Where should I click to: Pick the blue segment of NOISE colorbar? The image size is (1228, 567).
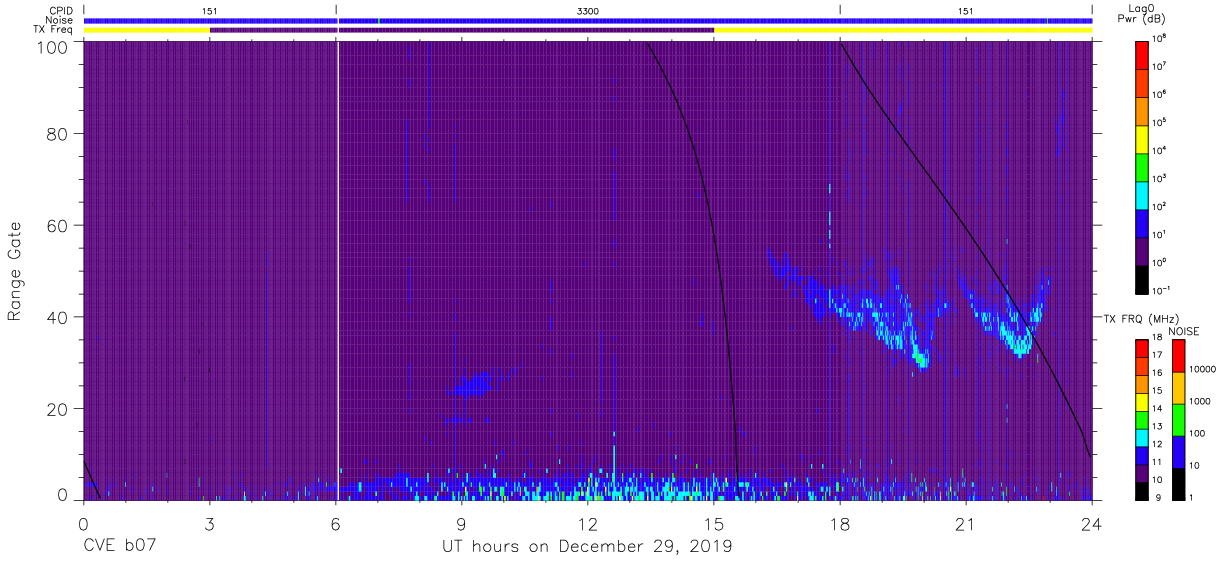point(1177,450)
